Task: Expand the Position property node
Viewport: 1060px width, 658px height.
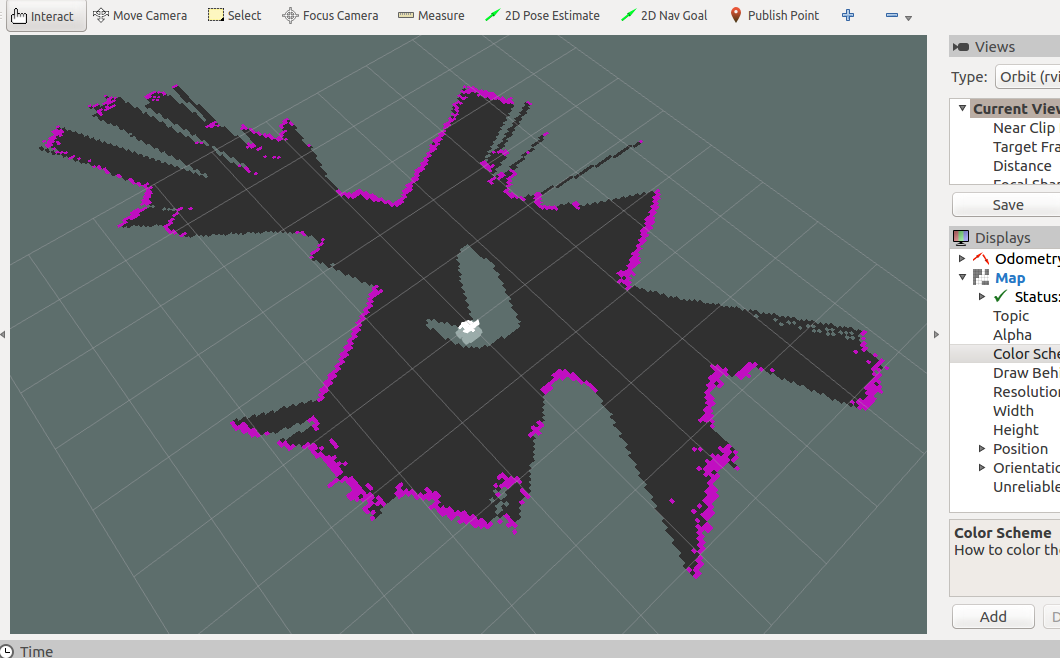Action: (x=982, y=448)
